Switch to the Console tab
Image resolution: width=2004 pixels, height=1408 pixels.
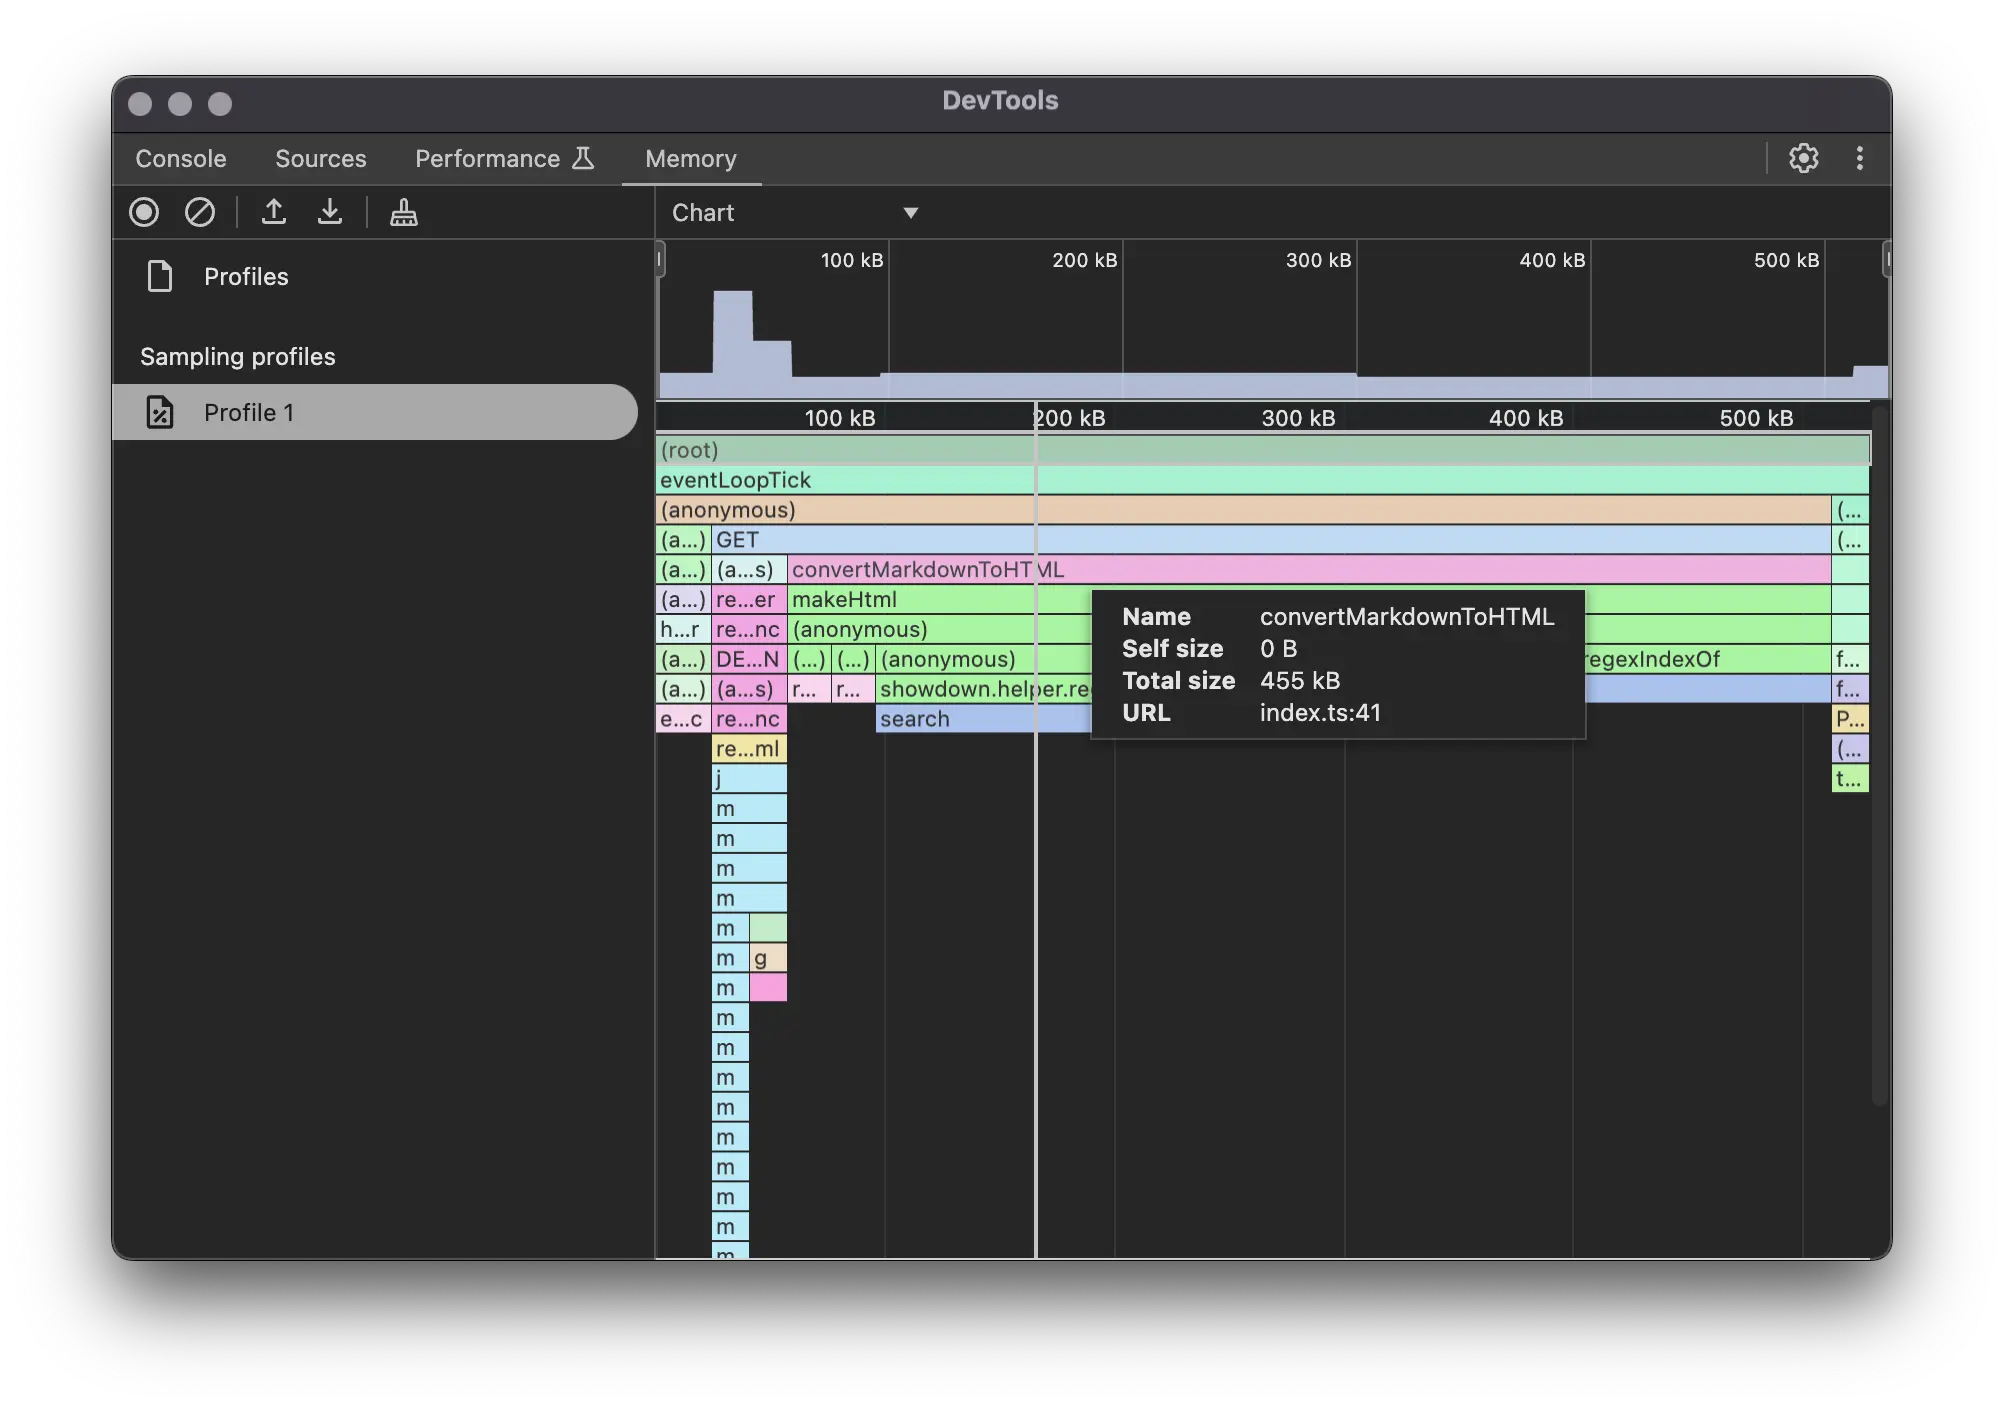[x=181, y=159]
